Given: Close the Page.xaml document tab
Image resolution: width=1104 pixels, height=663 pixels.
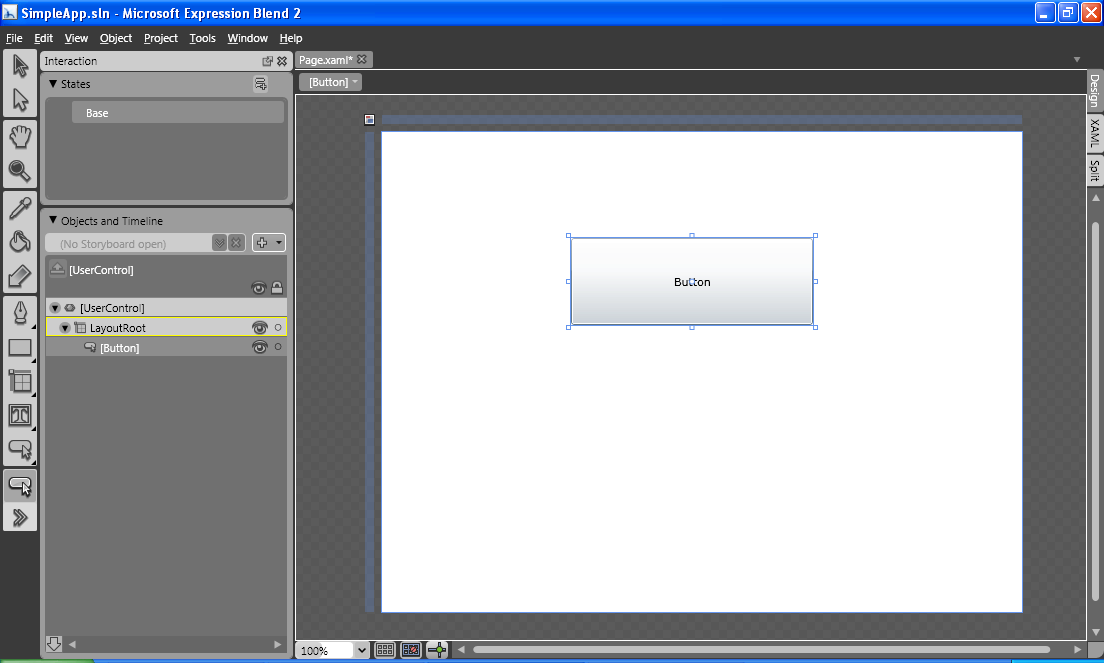Looking at the screenshot, I should point(362,60).
